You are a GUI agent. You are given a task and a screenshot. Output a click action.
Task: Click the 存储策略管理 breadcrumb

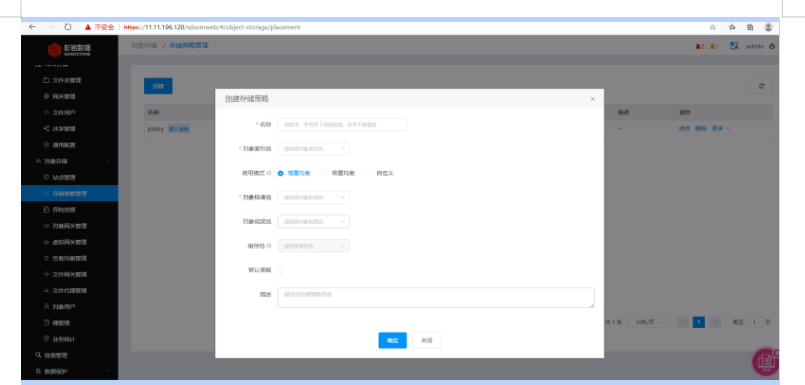188,46
